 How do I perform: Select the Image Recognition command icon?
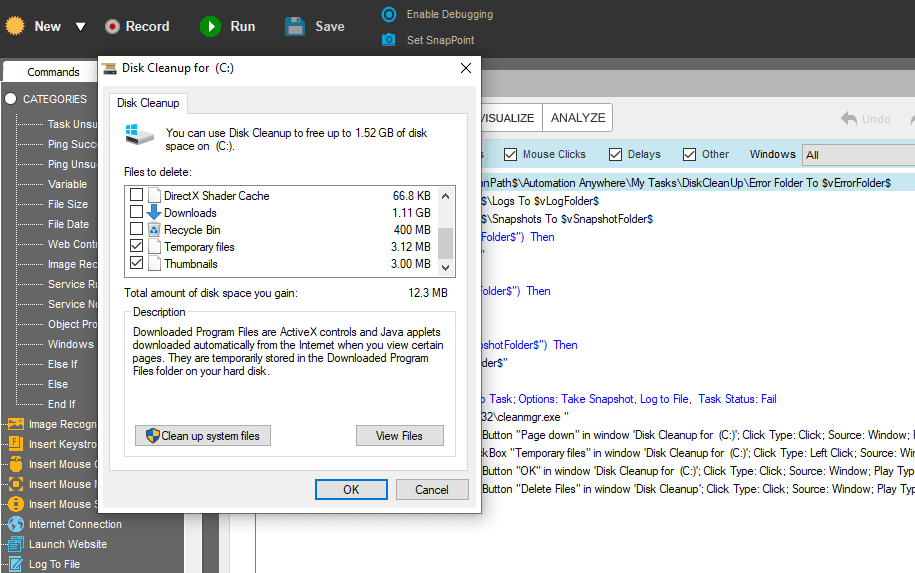tap(16, 424)
